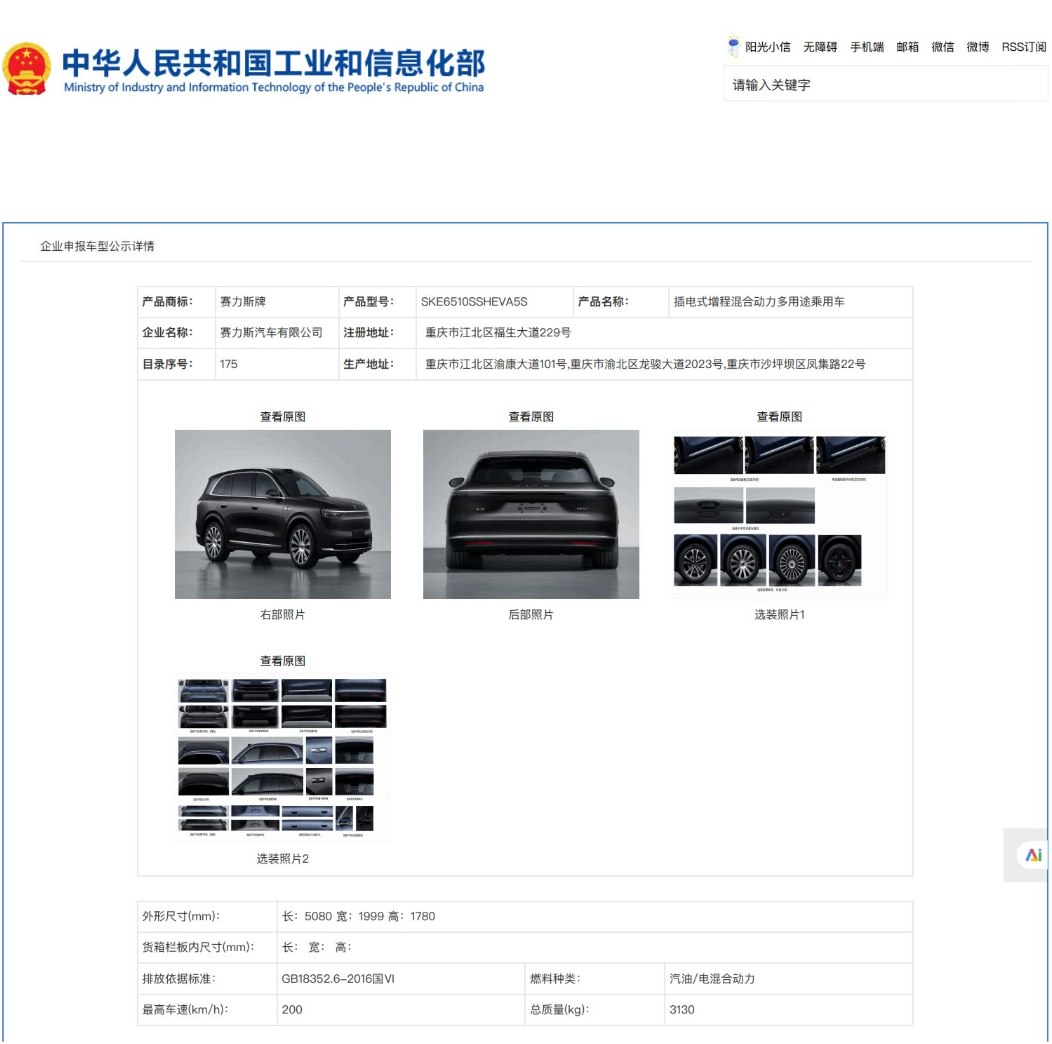Image resolution: width=1052 pixels, height=1044 pixels.
Task: Open the 后部照片 rear view thumbnail
Action: tap(531, 514)
